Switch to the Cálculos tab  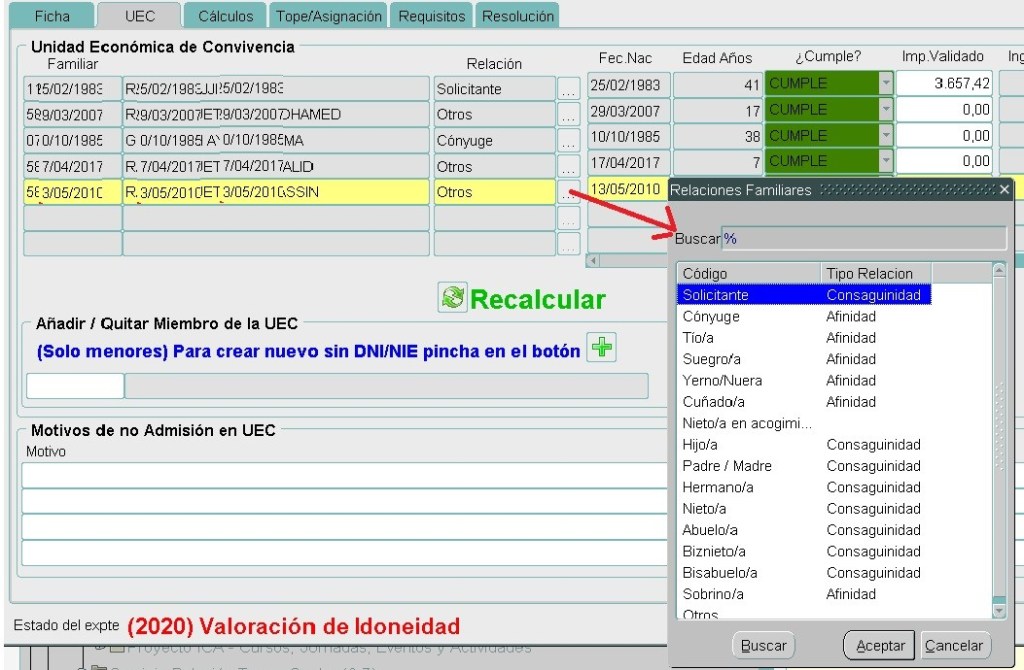[x=226, y=16]
